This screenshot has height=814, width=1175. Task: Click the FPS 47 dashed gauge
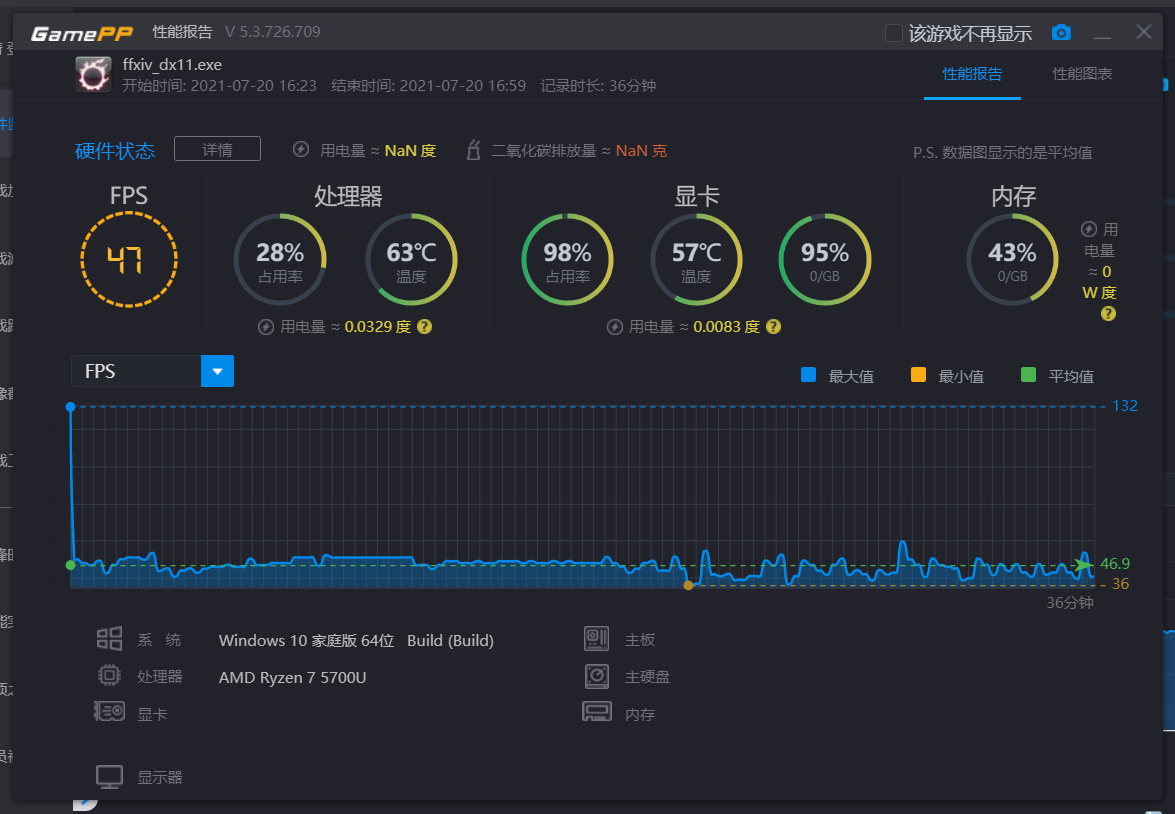coord(129,259)
